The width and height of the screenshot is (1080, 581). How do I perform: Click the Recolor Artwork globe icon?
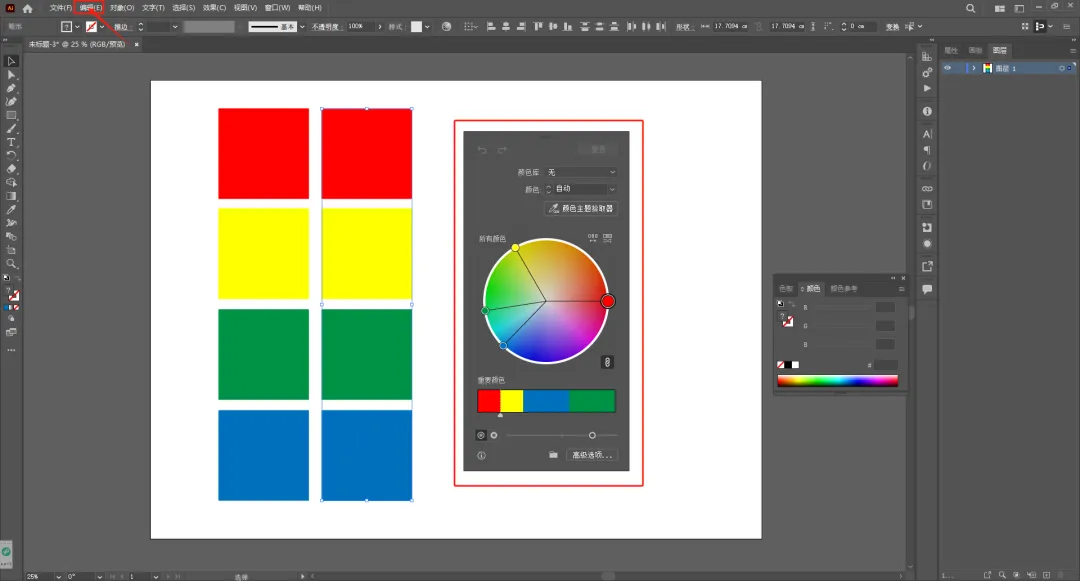(446, 26)
